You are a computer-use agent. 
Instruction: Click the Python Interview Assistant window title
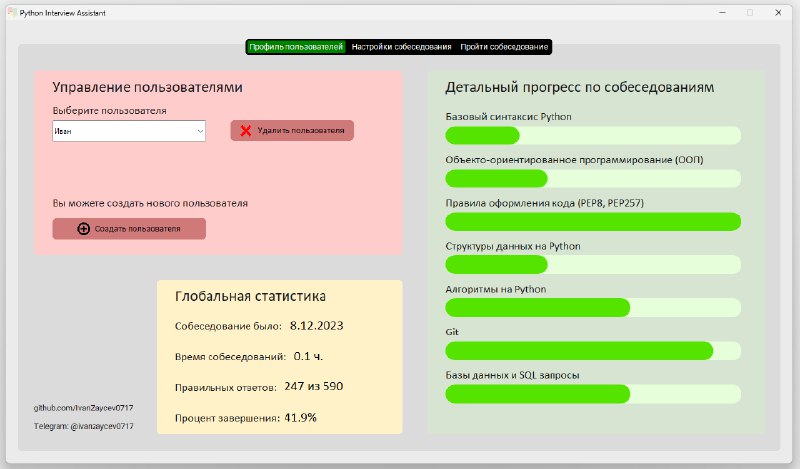pyautogui.click(x=62, y=13)
